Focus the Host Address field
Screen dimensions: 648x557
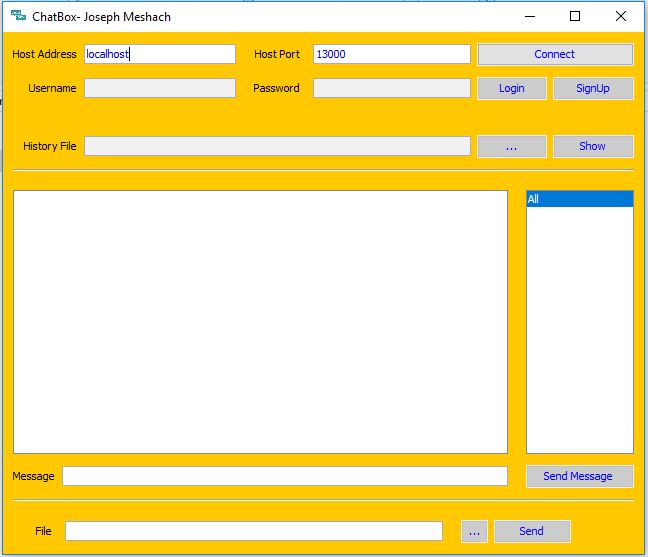[160, 54]
